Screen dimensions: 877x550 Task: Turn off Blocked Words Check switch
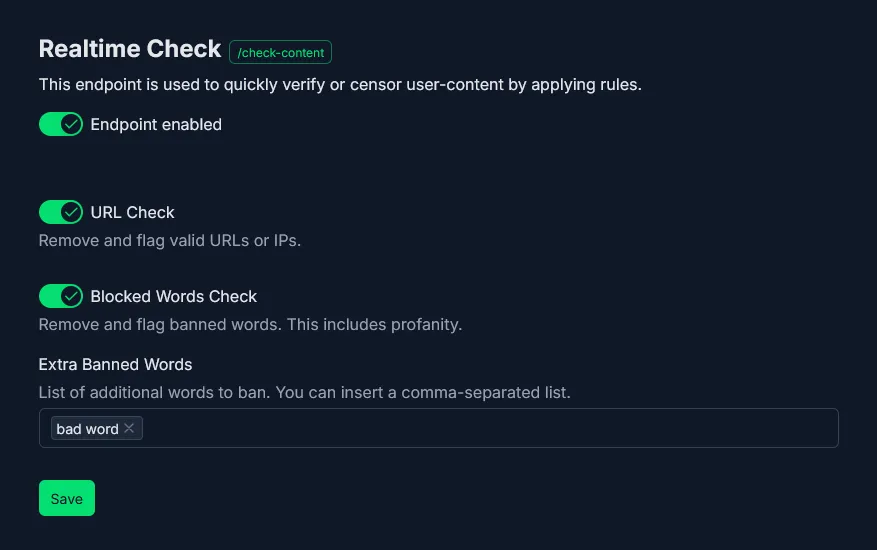[60, 296]
